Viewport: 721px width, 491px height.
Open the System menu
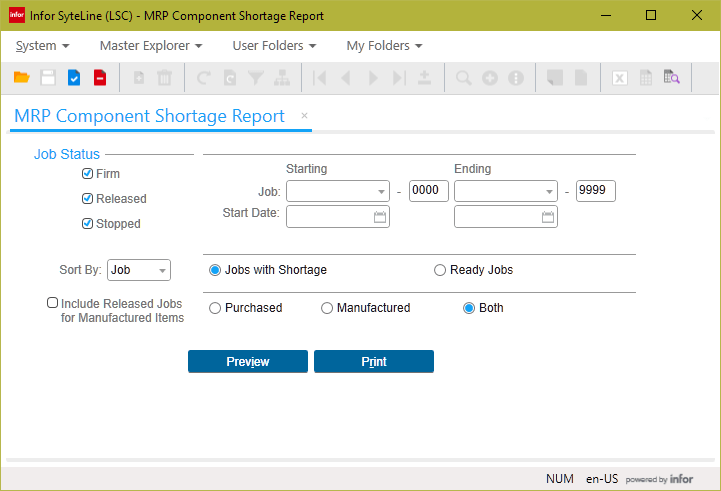[x=42, y=46]
